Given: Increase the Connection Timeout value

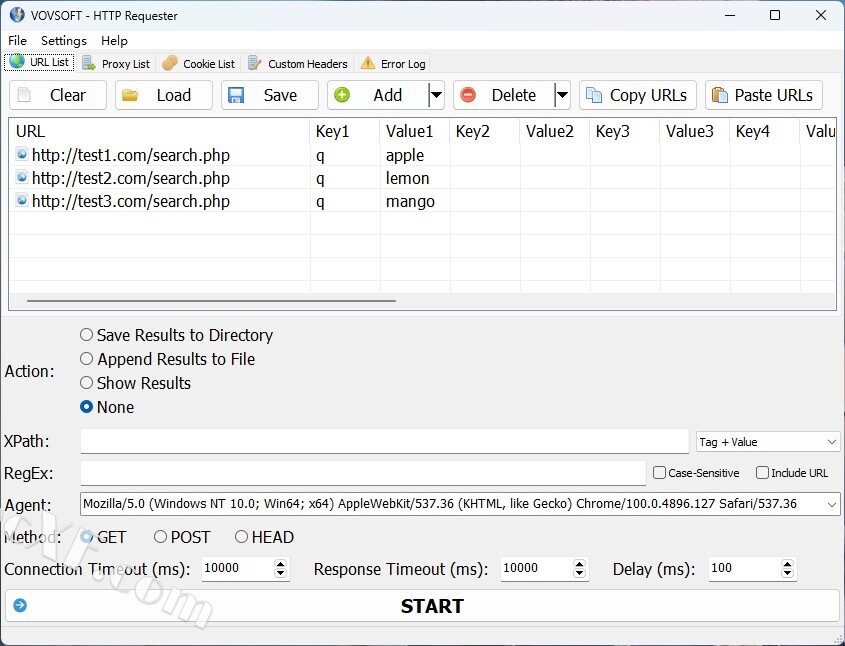Looking at the screenshot, I should [x=280, y=564].
